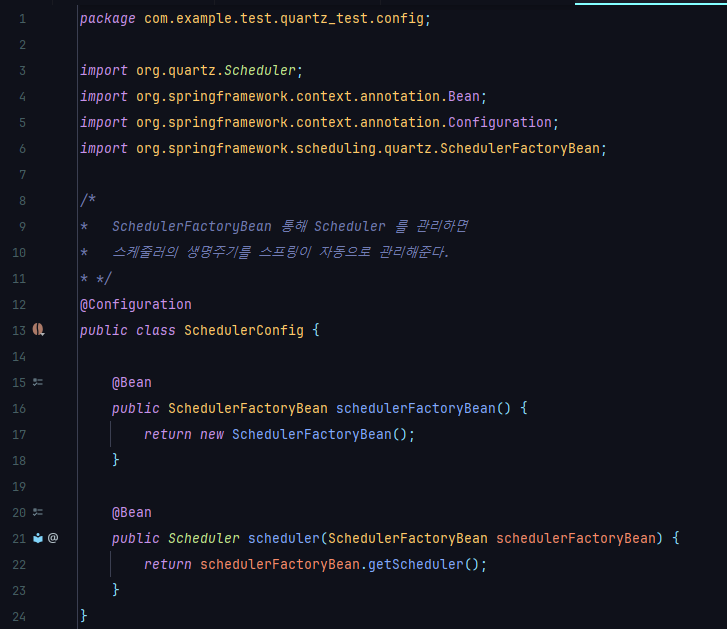Click the @Configuration annotation on line 12
Image resolution: width=727 pixels, height=629 pixels.
point(135,305)
